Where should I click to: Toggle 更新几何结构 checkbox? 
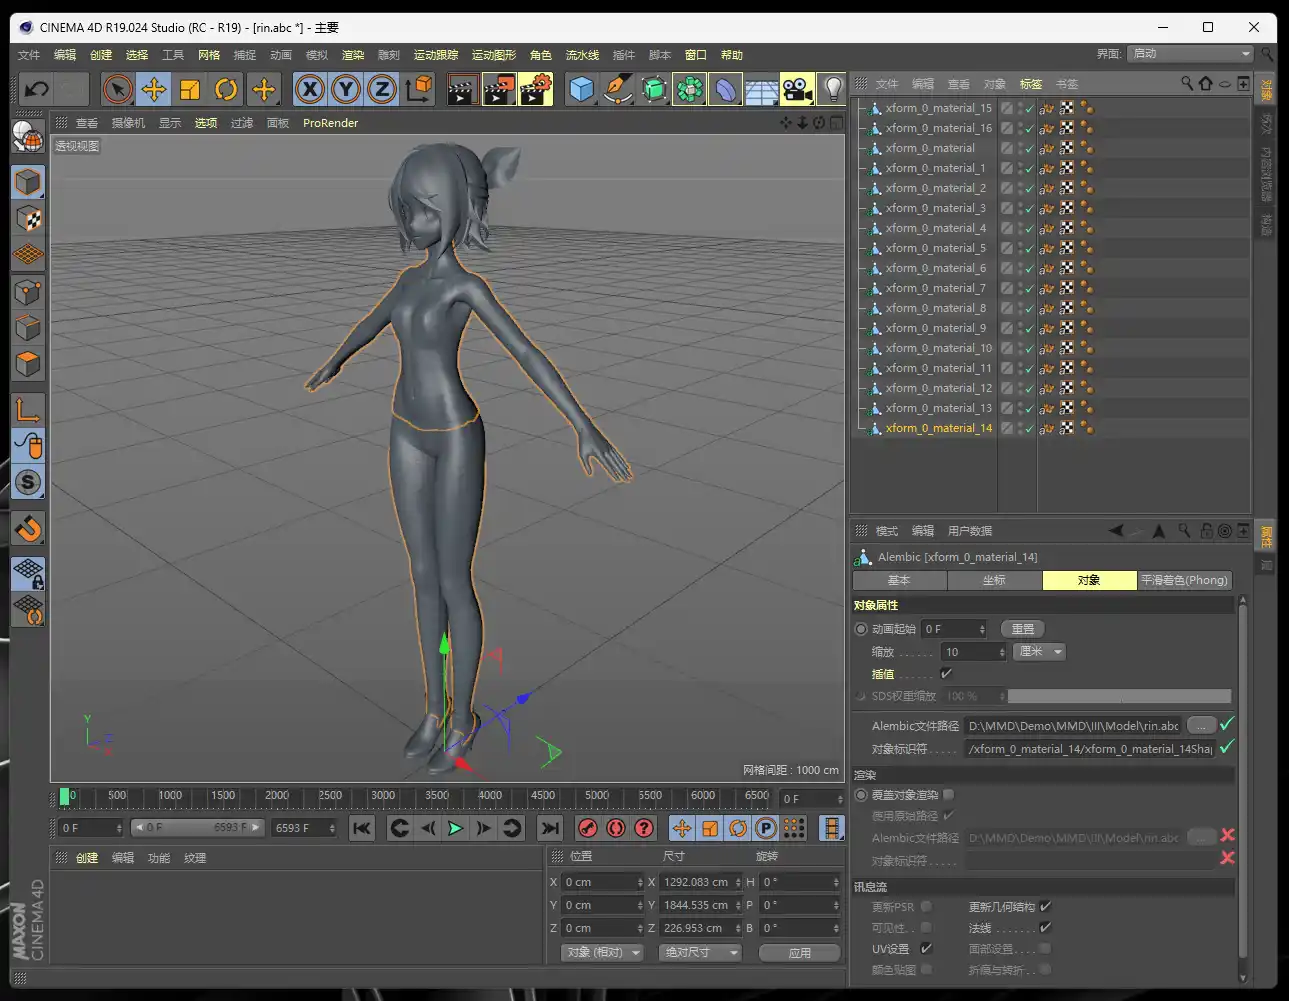point(1045,906)
